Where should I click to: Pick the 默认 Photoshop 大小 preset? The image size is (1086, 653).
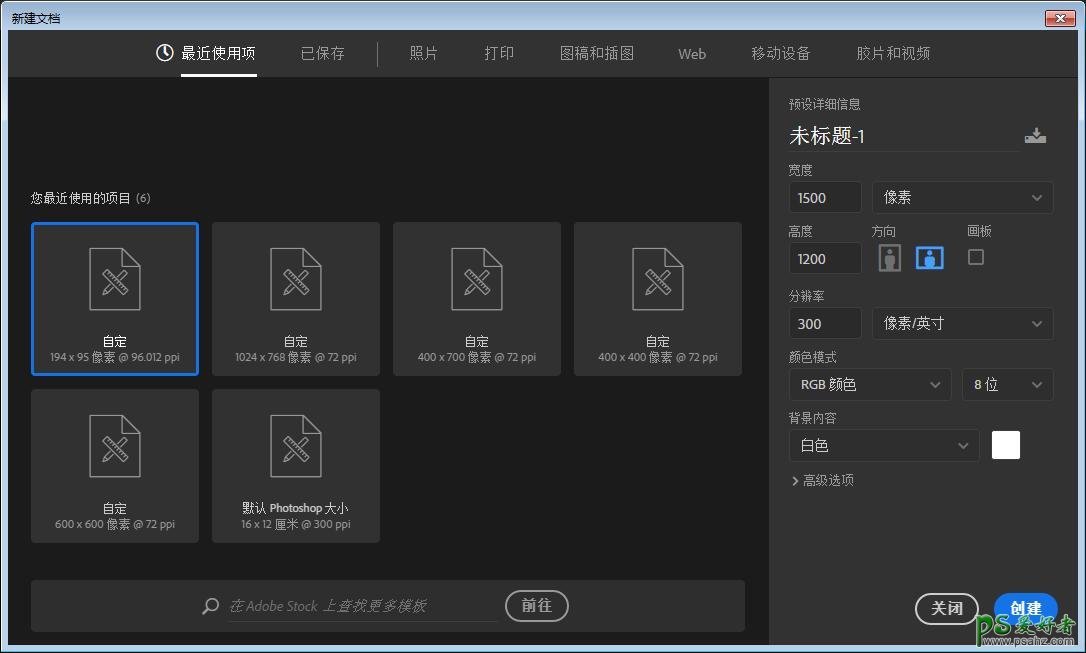point(296,466)
